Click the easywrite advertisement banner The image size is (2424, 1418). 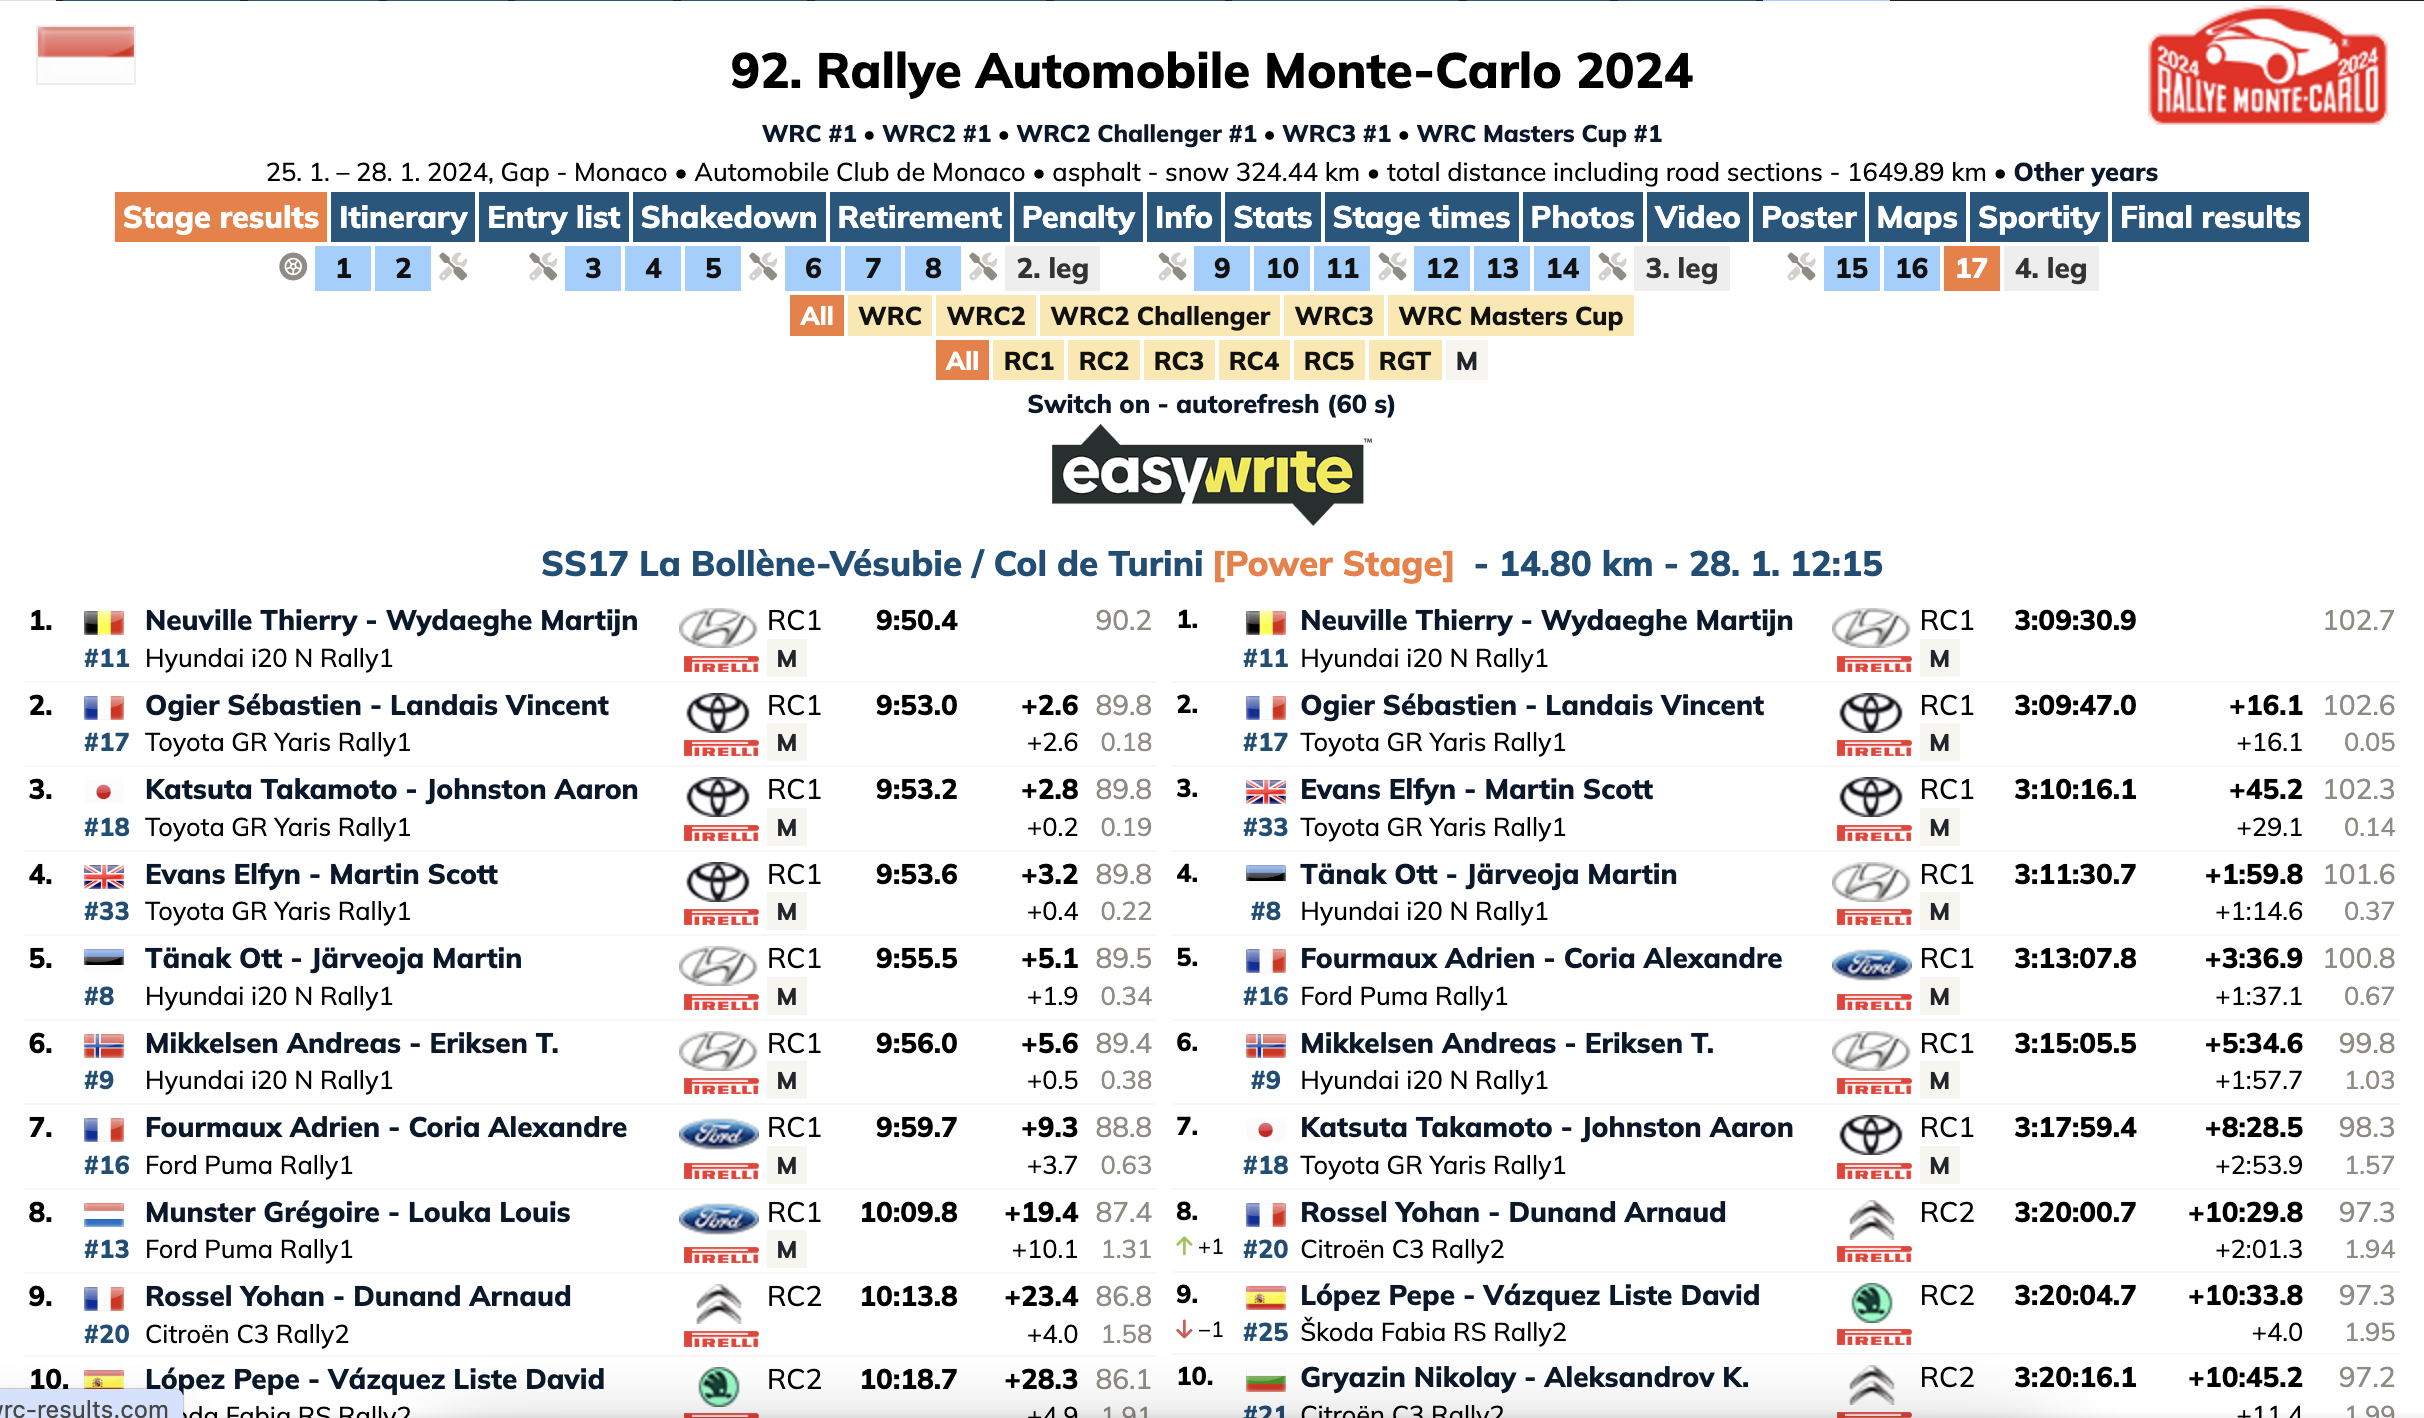pyautogui.click(x=1210, y=474)
